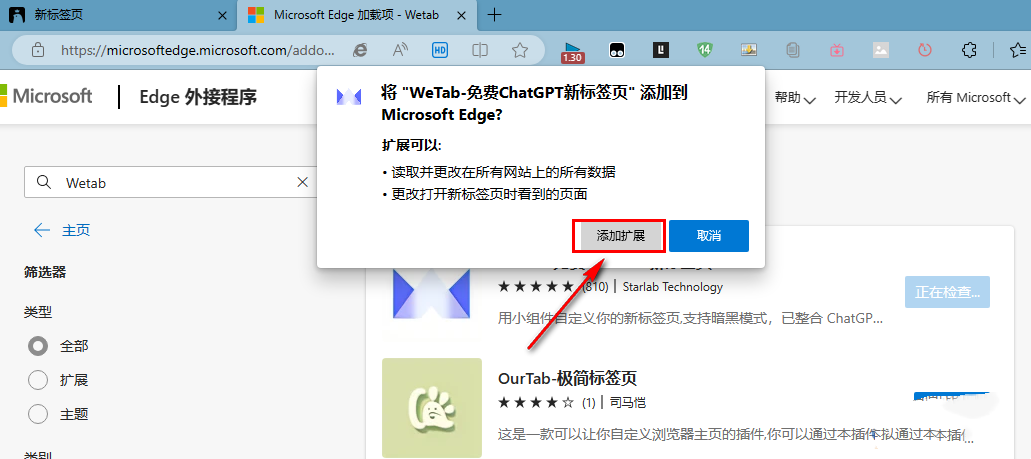Click the OurTab extension thumbnail

[x=431, y=408]
